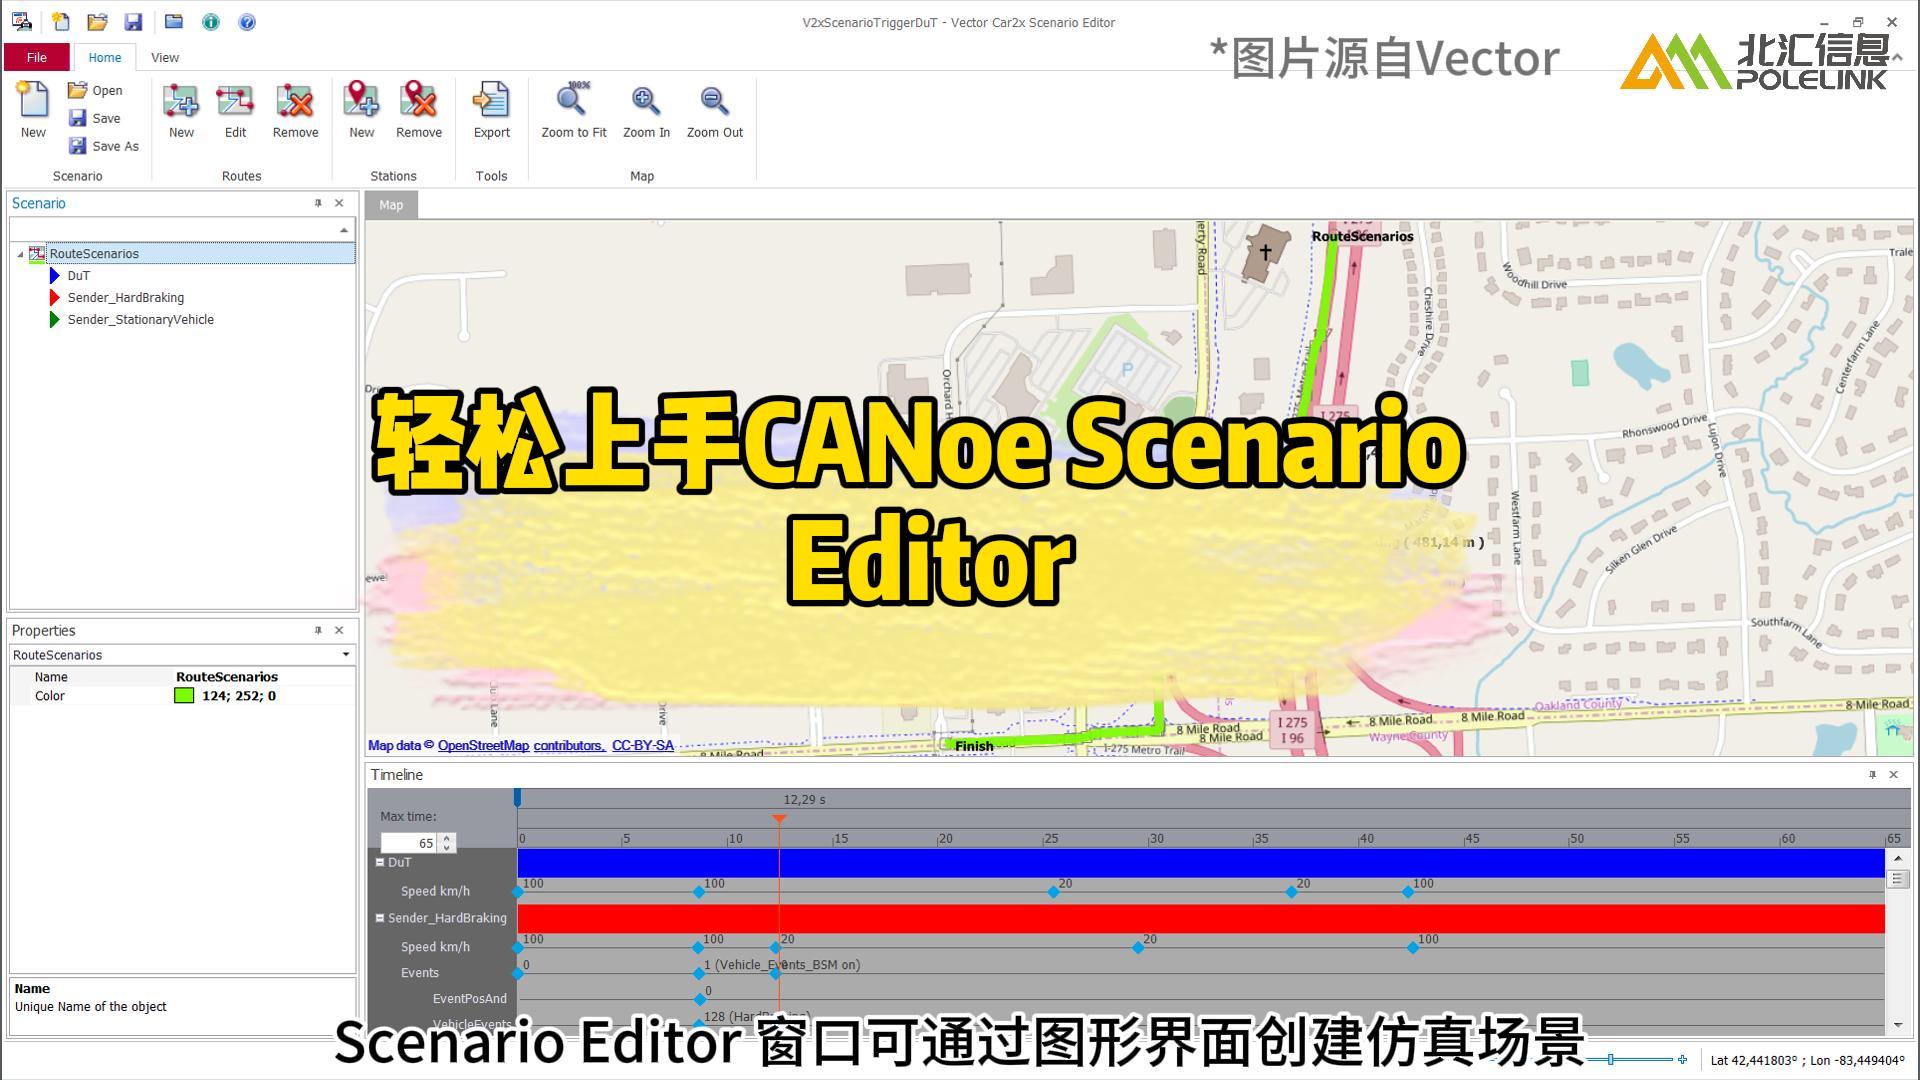This screenshot has height=1080, width=1920.
Task: Pin the Properties panel
Action: tap(318, 630)
